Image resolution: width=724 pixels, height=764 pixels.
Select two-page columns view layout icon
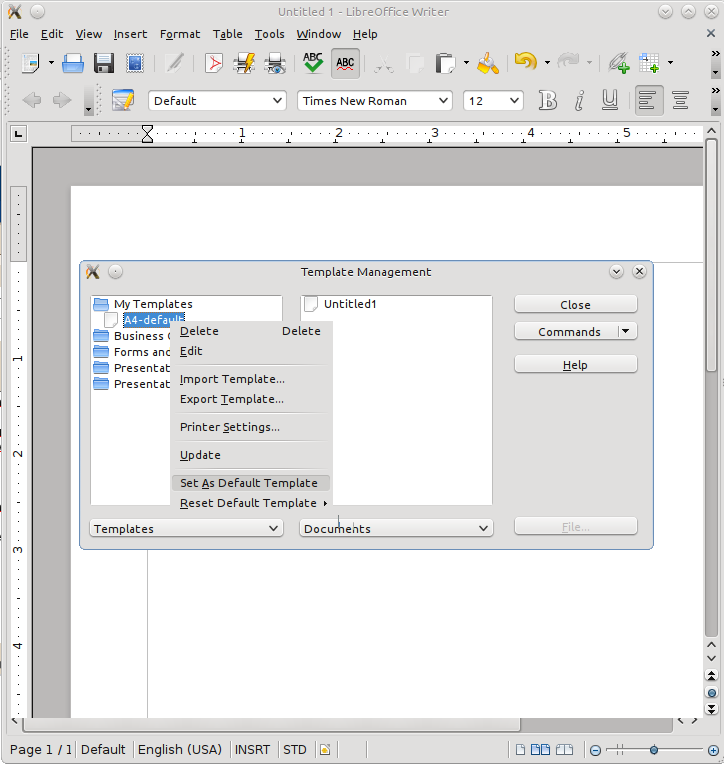point(540,749)
